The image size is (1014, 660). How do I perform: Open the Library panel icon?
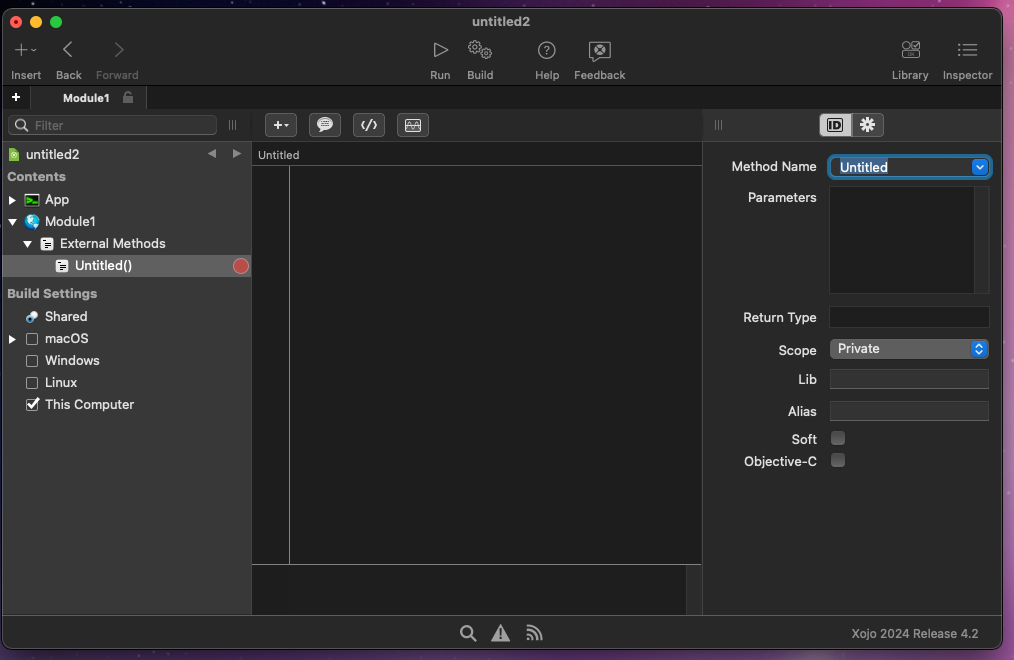click(x=910, y=50)
